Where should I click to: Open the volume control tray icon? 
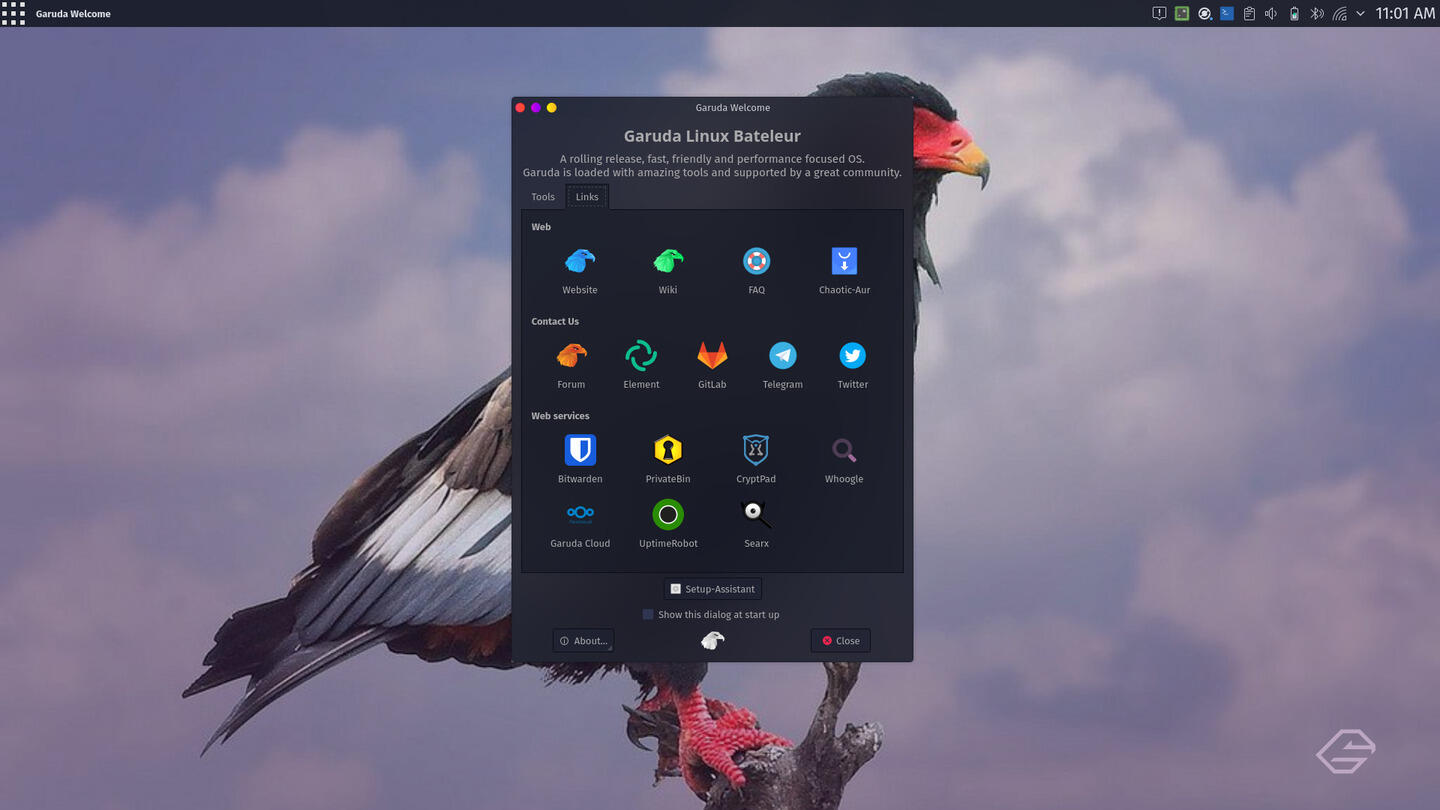pos(1271,14)
